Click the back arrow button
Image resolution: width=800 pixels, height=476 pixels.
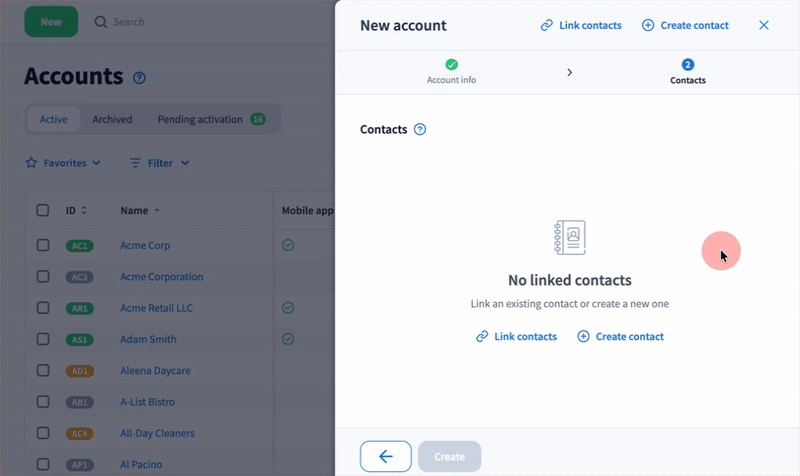click(385, 456)
